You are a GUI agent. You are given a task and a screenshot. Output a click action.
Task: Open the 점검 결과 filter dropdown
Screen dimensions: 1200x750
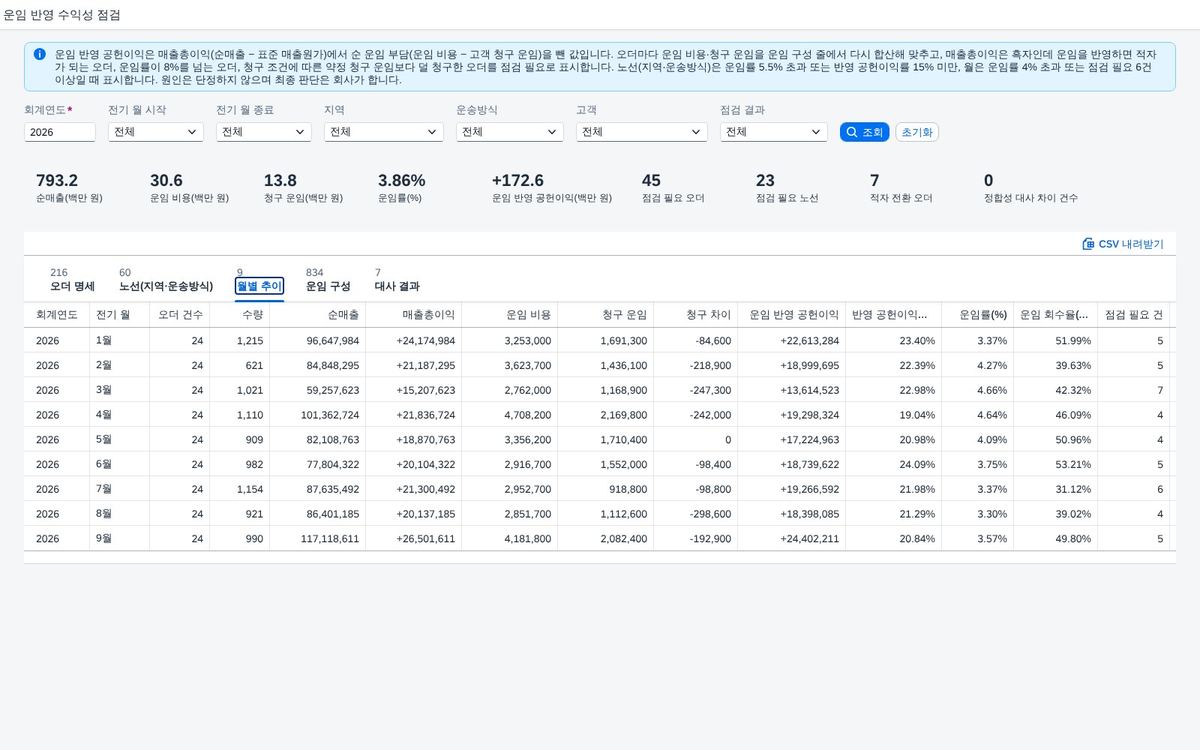click(773, 132)
